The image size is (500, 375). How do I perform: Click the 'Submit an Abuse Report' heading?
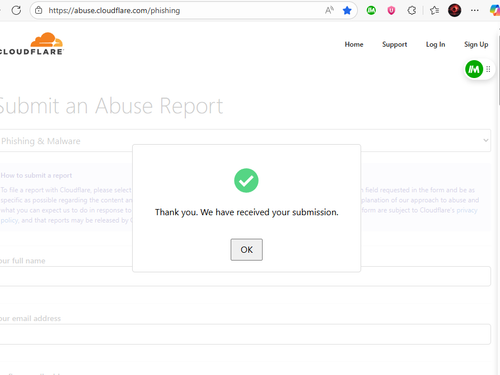click(x=111, y=106)
